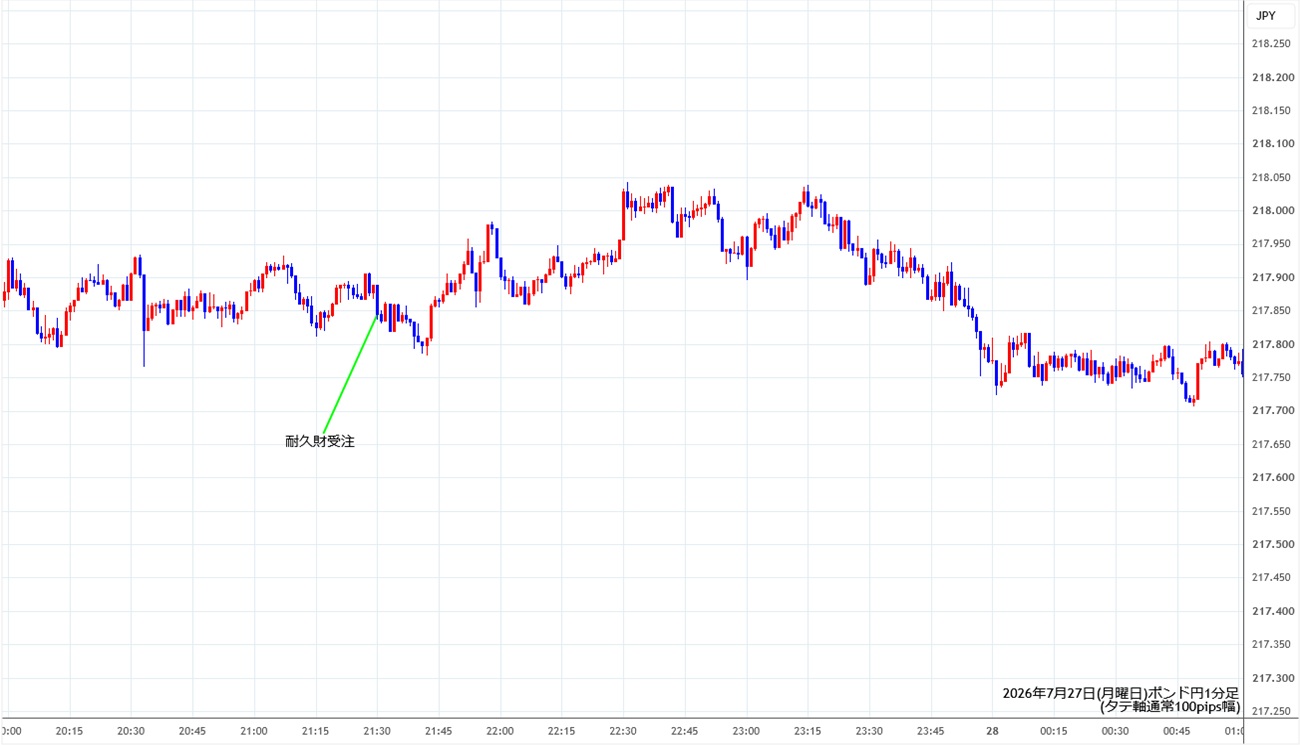Viewport: 1300px width, 745px height.
Task: Click the 217.350 price axis label
Action: pos(1270,644)
